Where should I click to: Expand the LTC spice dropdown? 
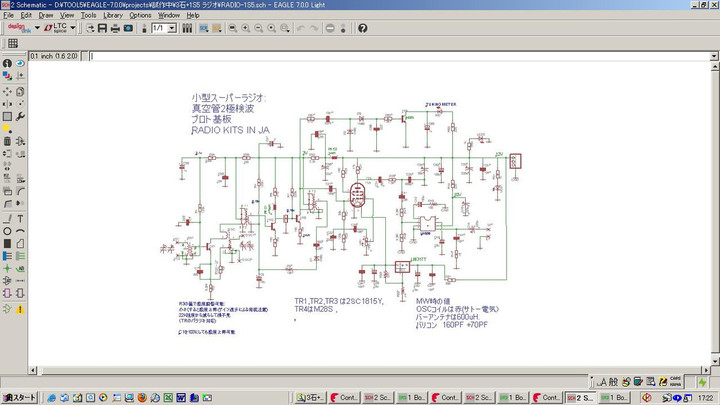(72, 28)
